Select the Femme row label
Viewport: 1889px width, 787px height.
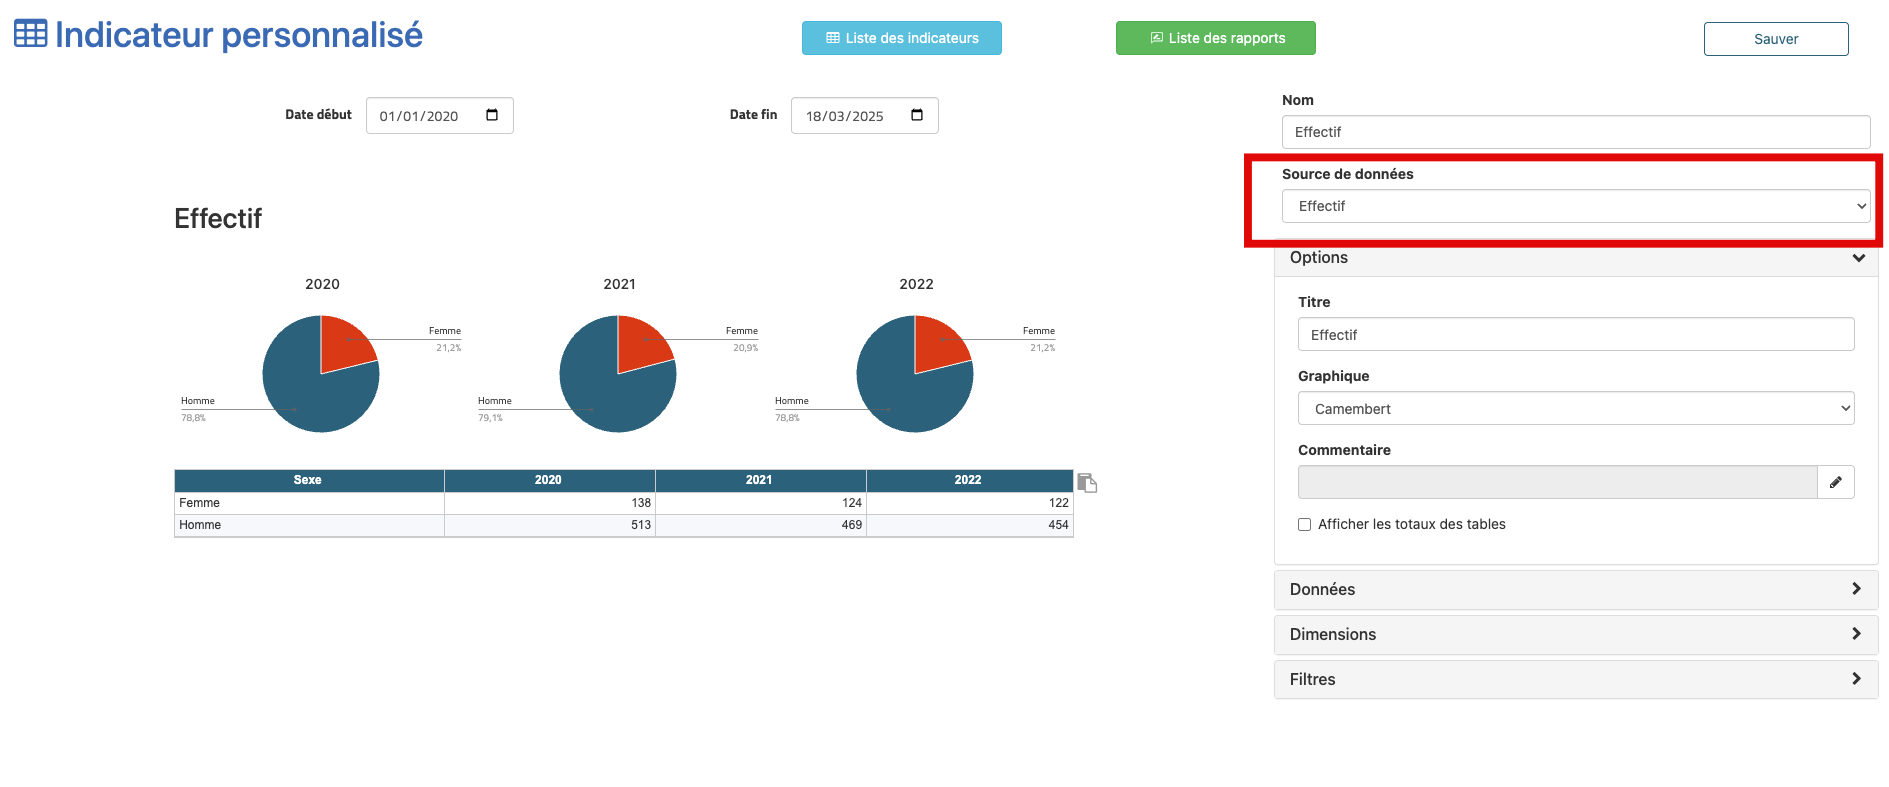[200, 503]
